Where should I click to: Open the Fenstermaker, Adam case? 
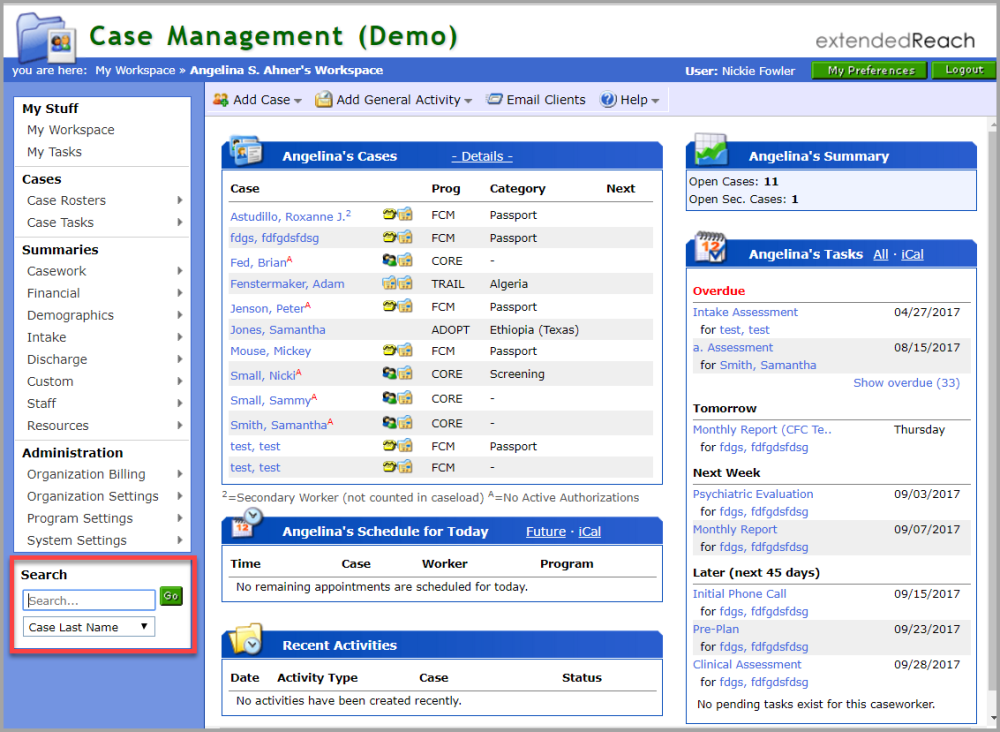coord(287,284)
